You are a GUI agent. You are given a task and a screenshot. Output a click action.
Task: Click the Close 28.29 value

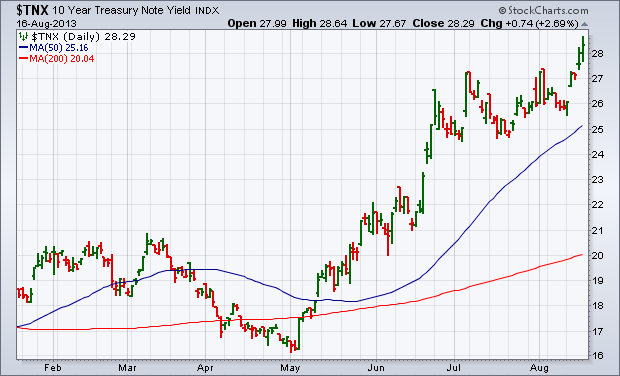pyautogui.click(x=443, y=24)
